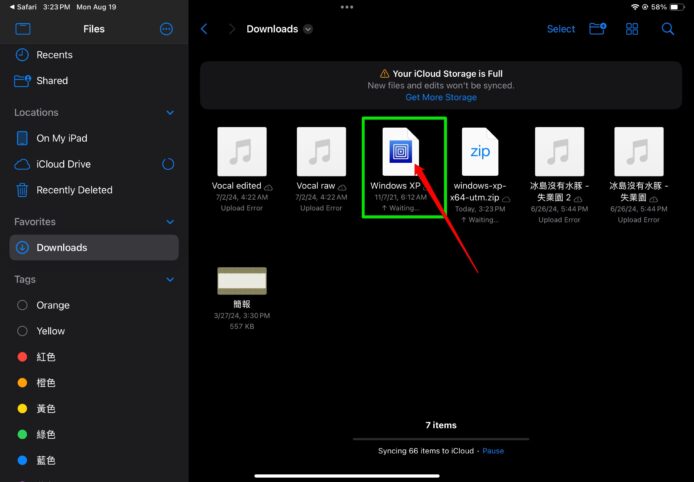Create a new folder with toolbar icon
The width and height of the screenshot is (694, 482).
tap(597, 29)
